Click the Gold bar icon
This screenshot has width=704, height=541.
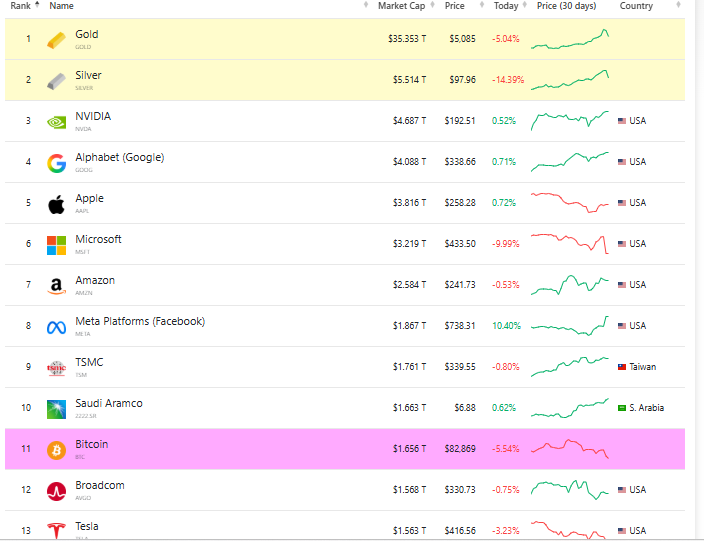coord(57,40)
